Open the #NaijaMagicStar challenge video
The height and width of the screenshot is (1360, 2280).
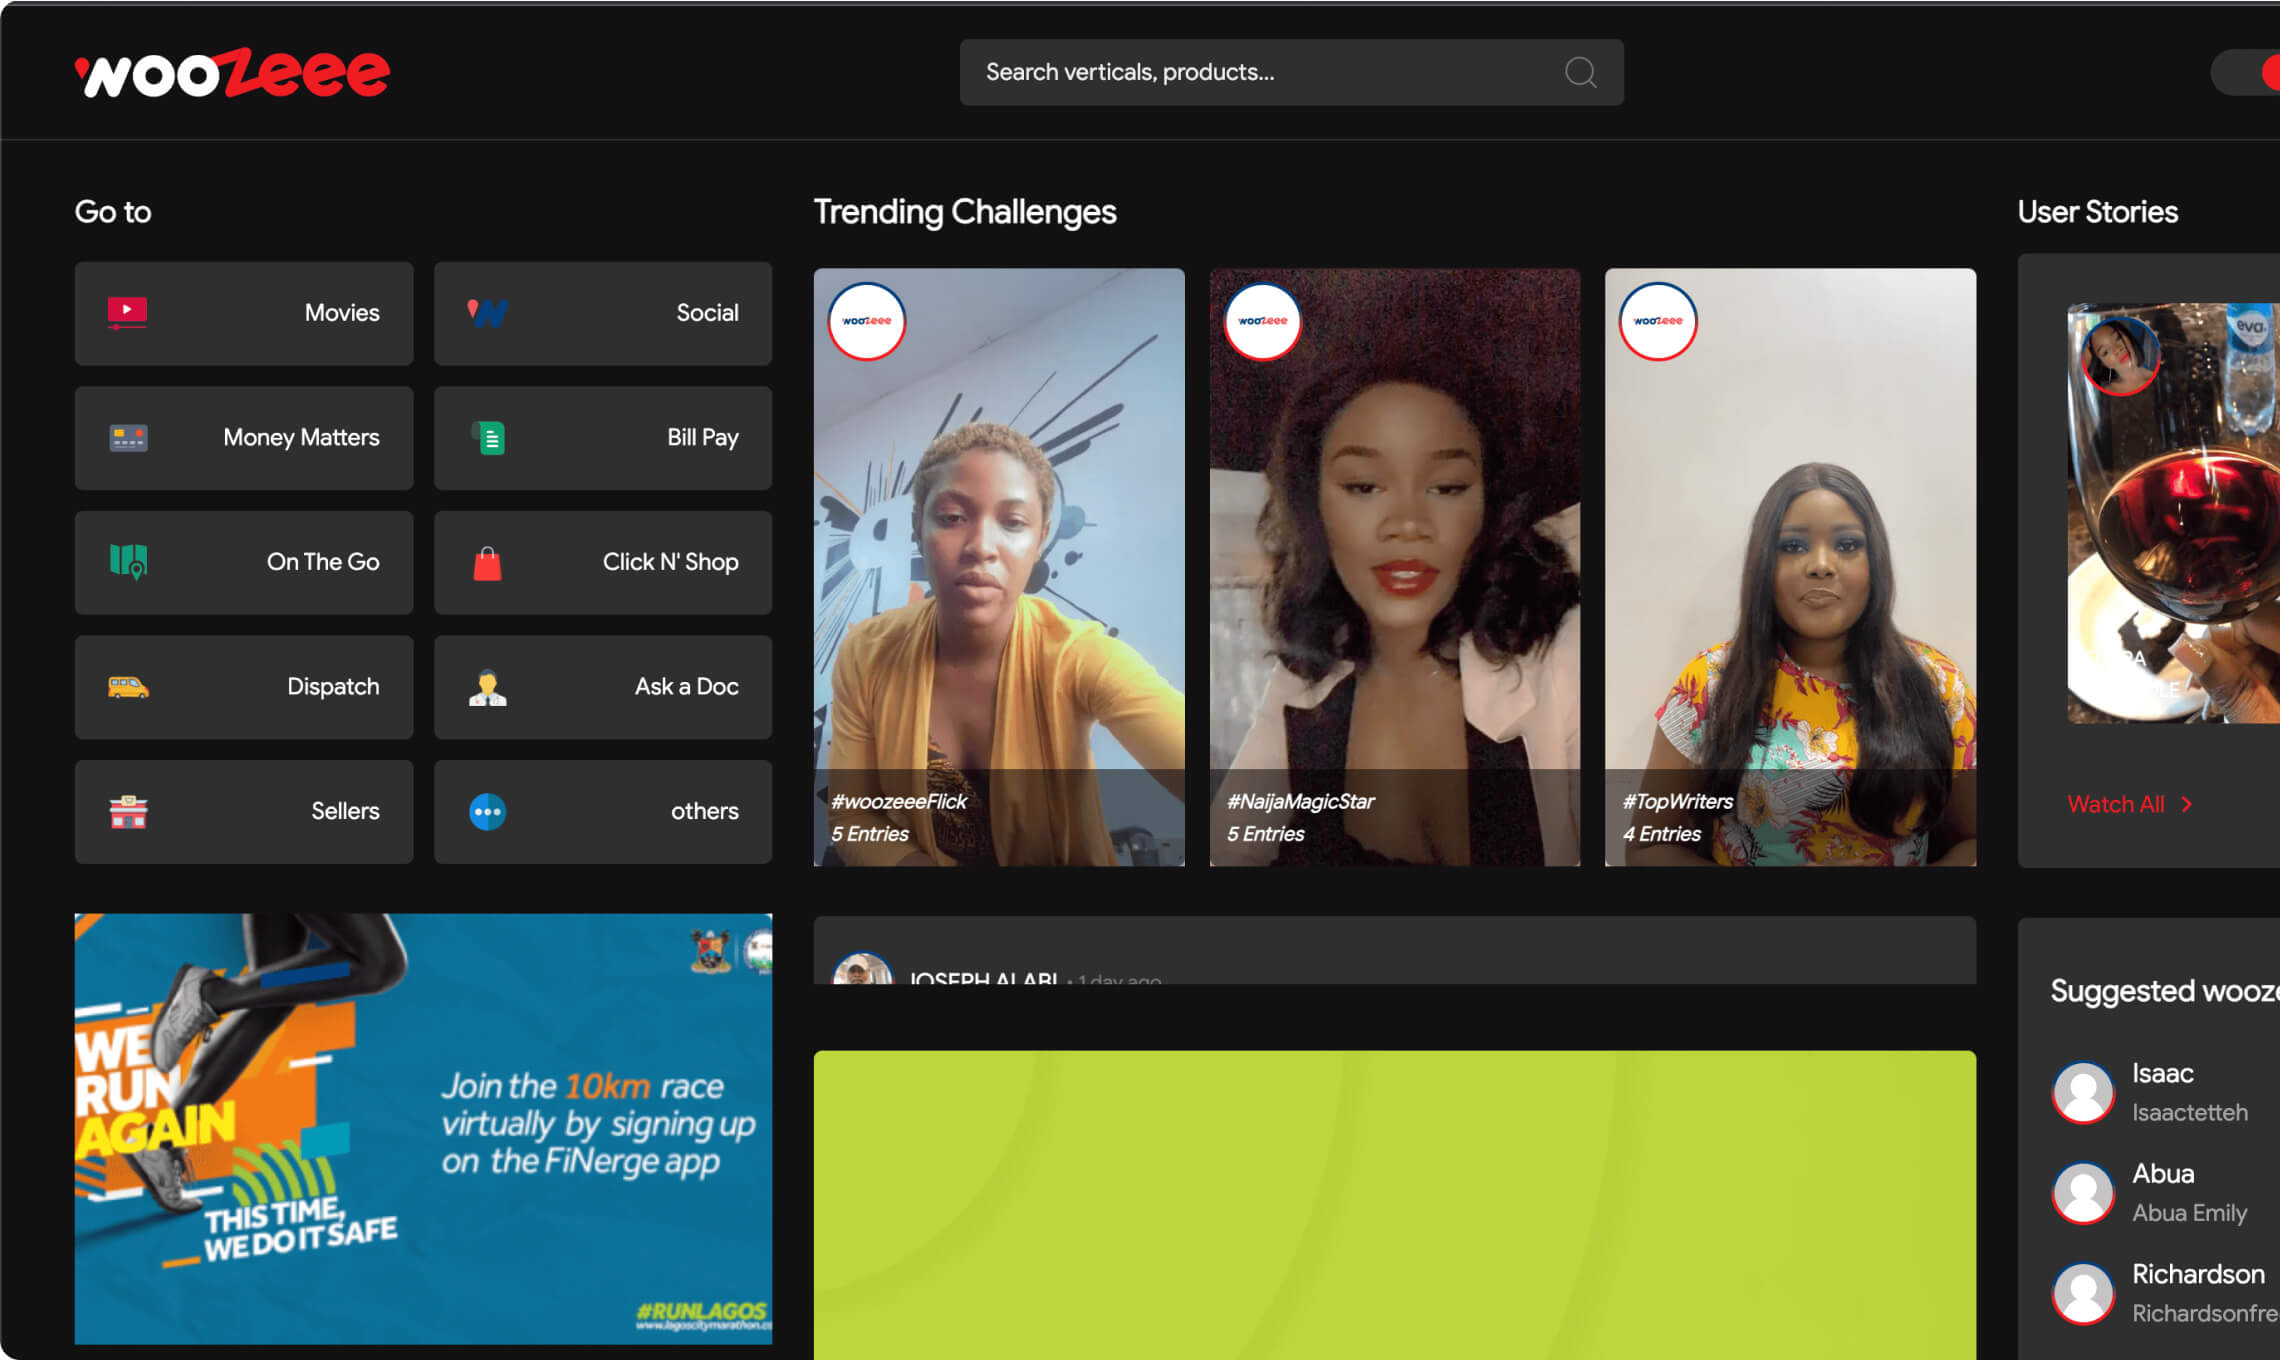point(1395,566)
